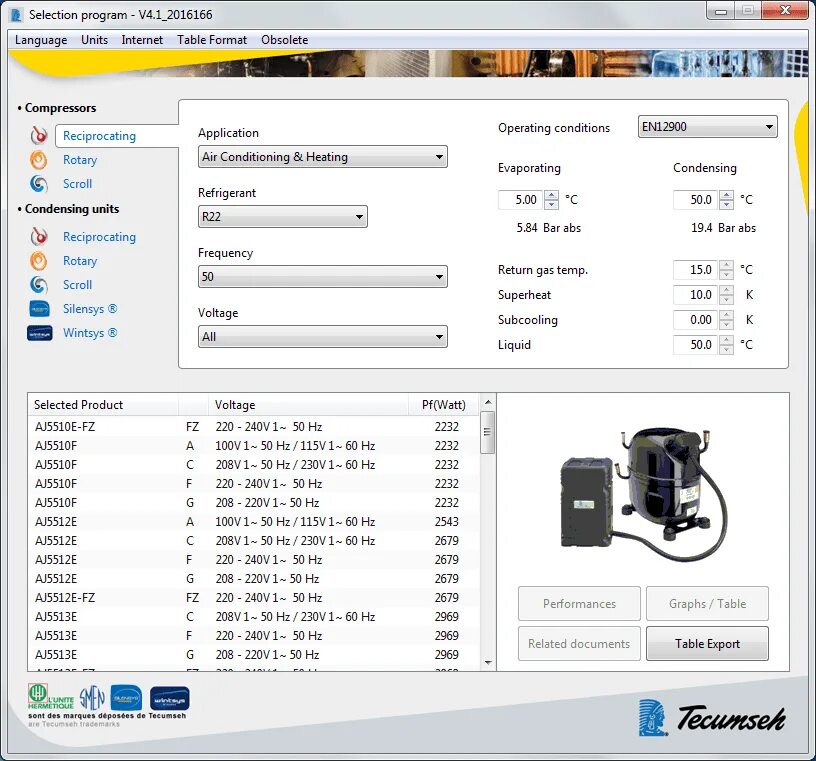This screenshot has width=816, height=761.
Task: Click the Performances button
Action: [579, 604]
